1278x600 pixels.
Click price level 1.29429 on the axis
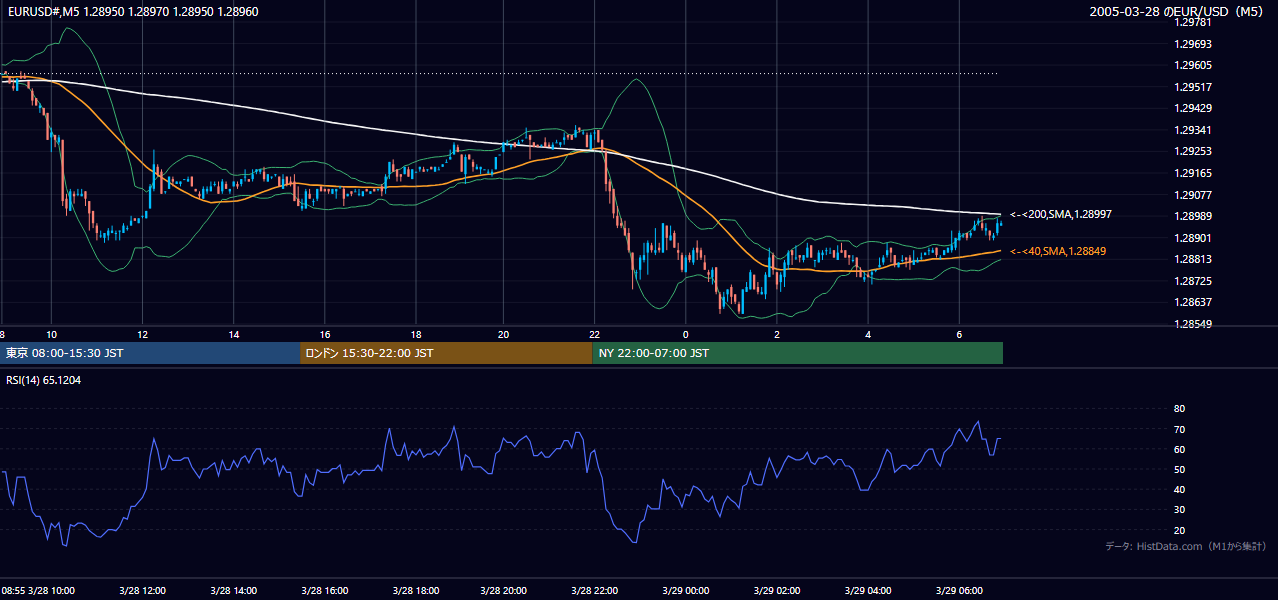(1193, 108)
